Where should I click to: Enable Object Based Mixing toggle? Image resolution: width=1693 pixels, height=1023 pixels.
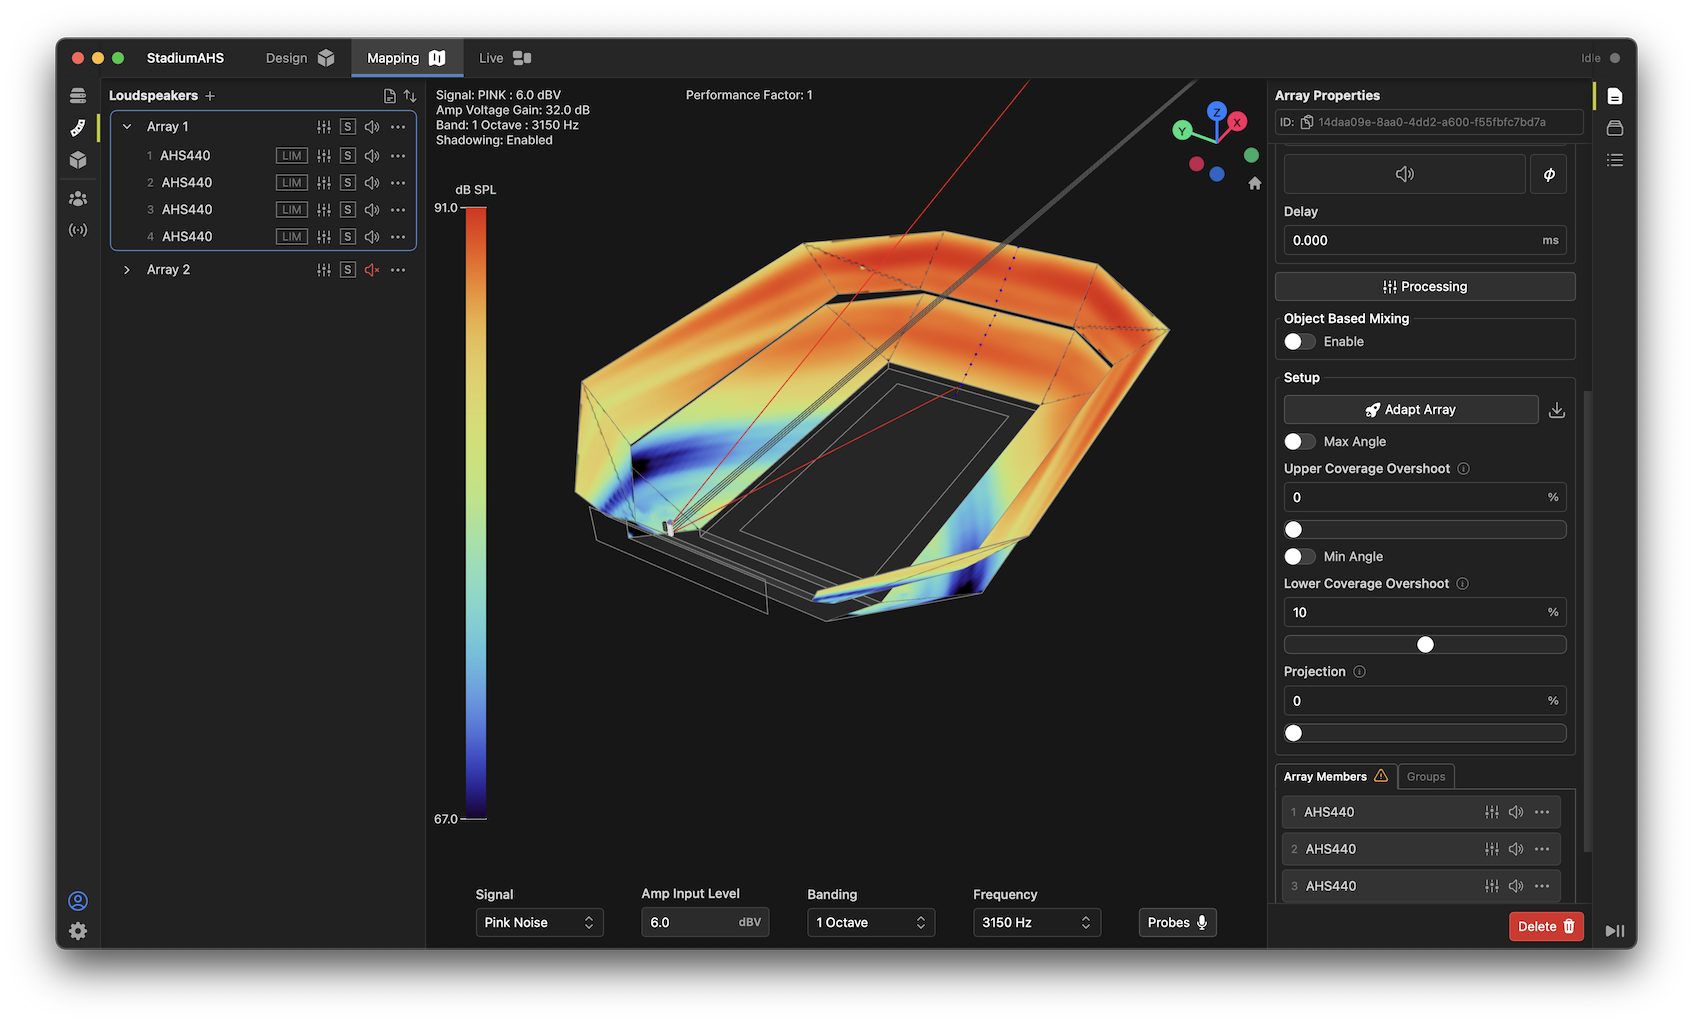[1300, 342]
